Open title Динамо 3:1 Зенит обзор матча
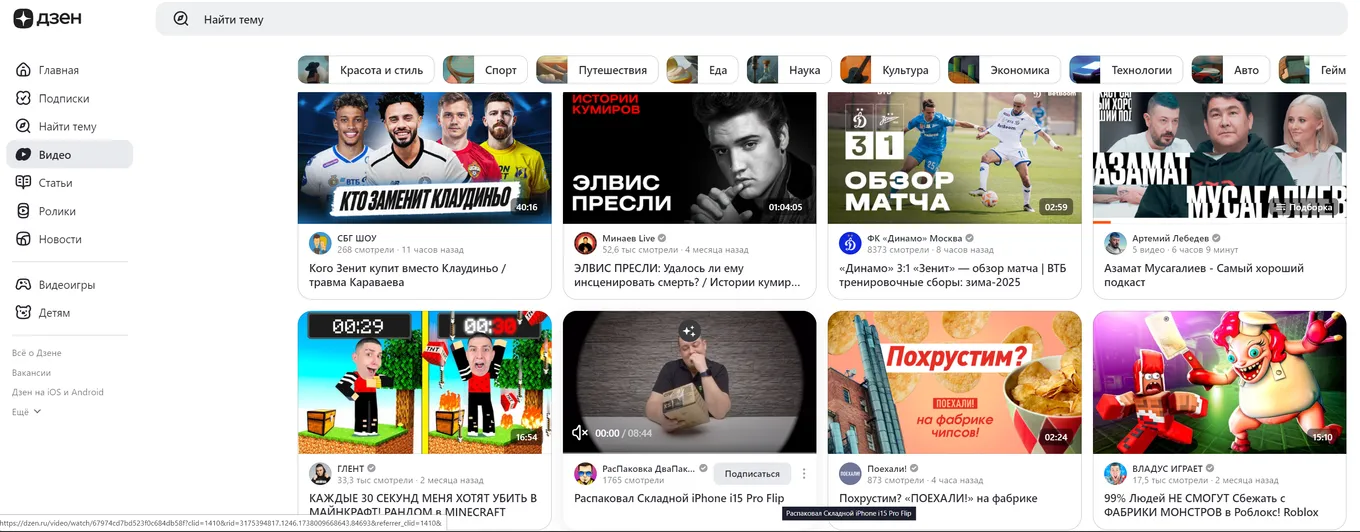The width and height of the screenshot is (1360, 532). 952,275
